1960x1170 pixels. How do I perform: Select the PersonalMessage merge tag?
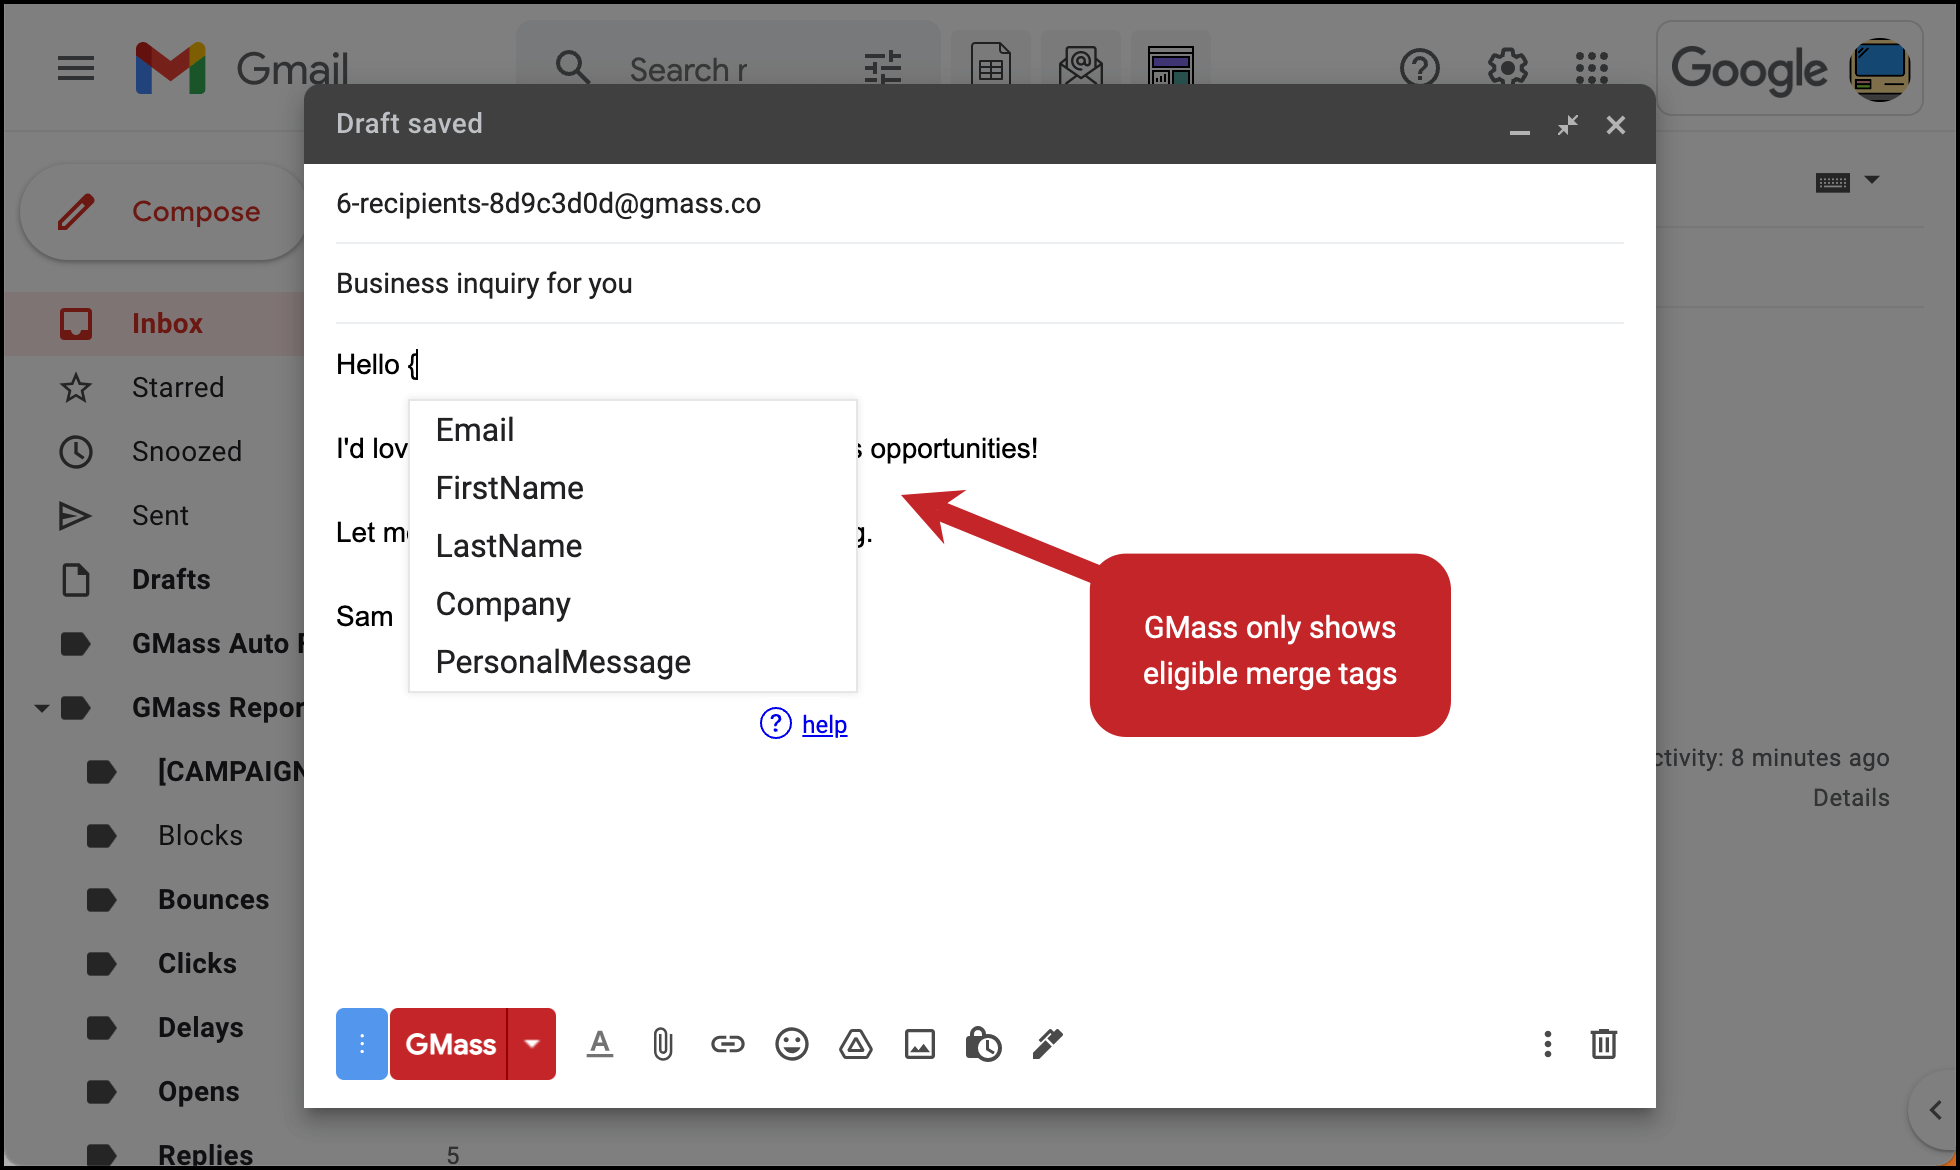click(633, 662)
